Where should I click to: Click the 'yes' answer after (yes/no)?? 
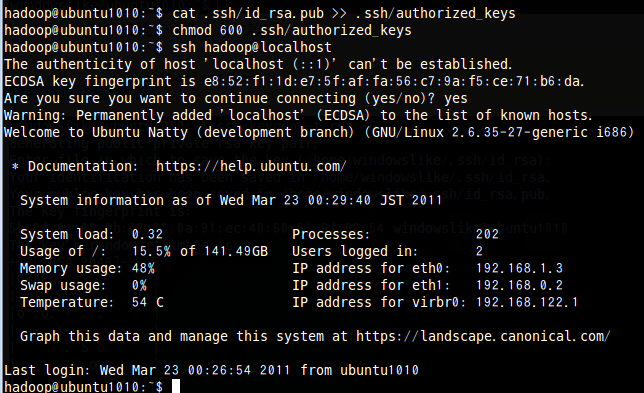pos(455,99)
